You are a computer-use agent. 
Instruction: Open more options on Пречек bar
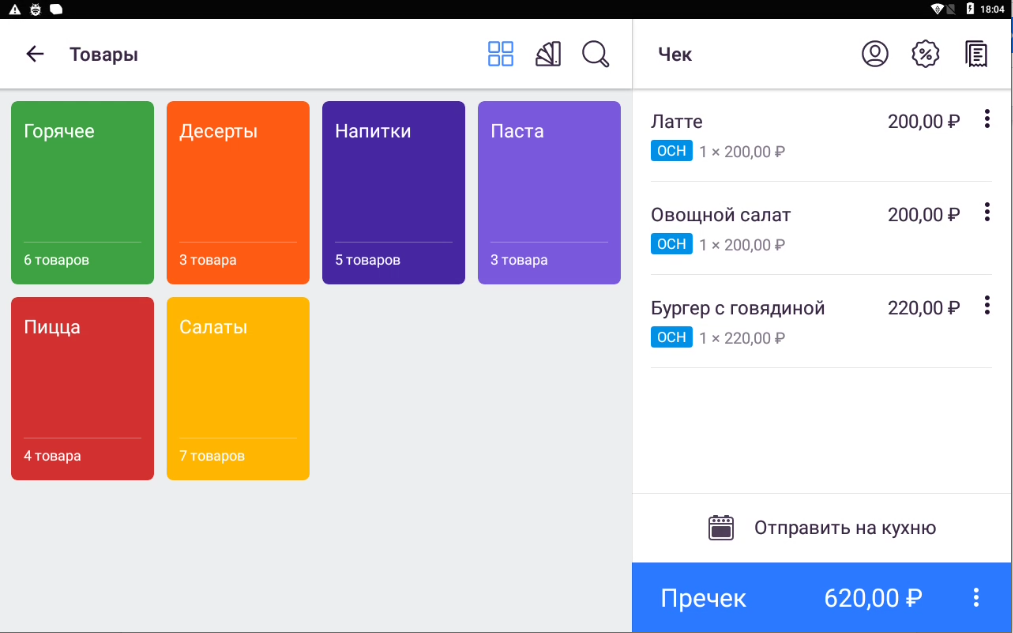tap(976, 597)
